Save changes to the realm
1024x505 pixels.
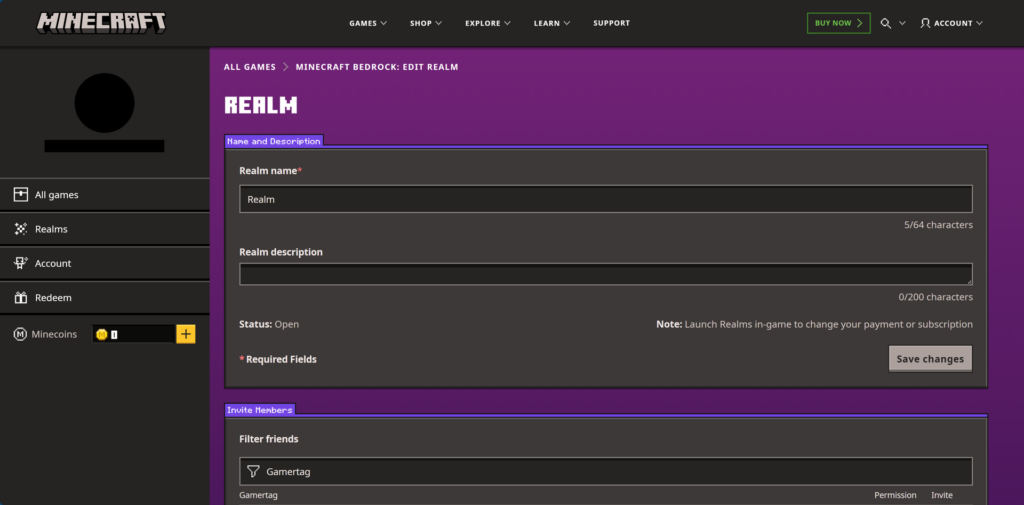(x=930, y=359)
